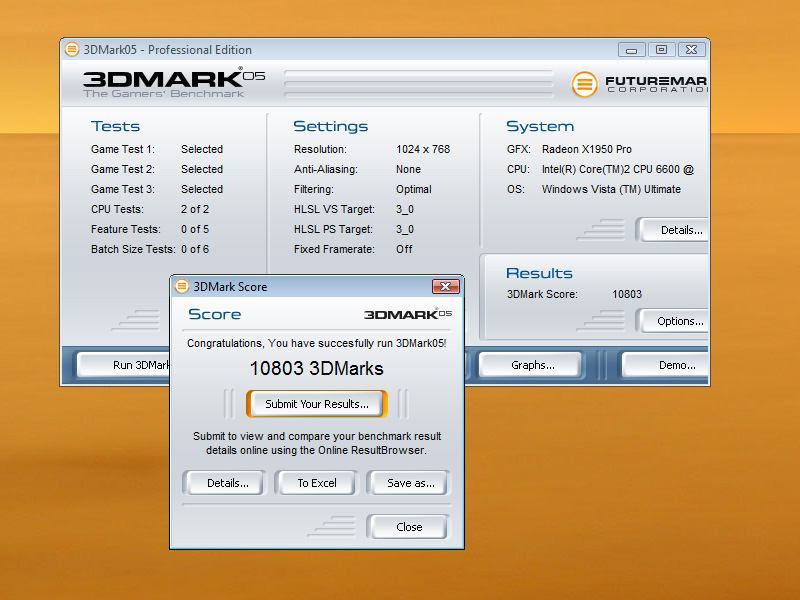Click the '10803 3DMarks' score text
This screenshot has height=600, width=800.
(x=316, y=368)
